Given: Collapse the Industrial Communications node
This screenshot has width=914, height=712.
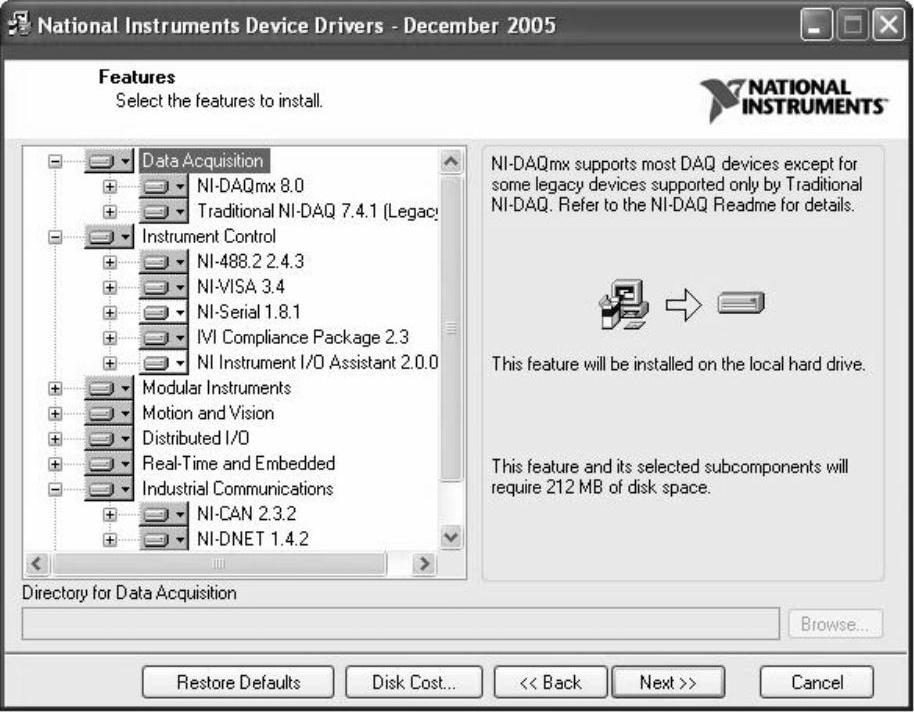Looking at the screenshot, I should [55, 489].
